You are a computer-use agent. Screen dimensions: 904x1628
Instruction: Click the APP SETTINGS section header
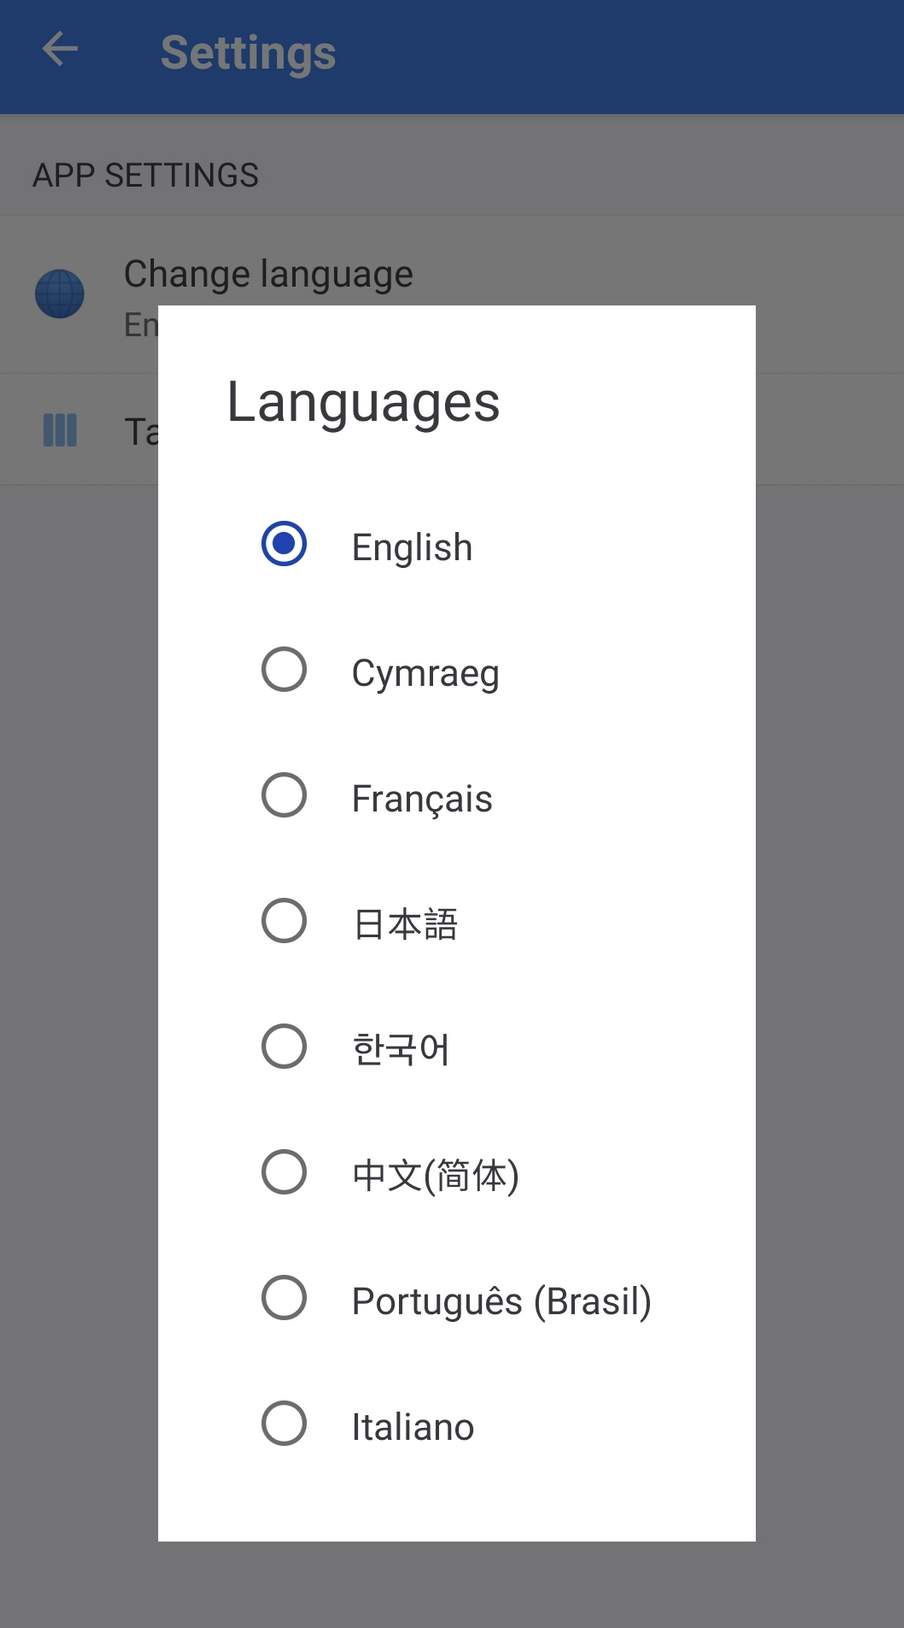coord(145,174)
